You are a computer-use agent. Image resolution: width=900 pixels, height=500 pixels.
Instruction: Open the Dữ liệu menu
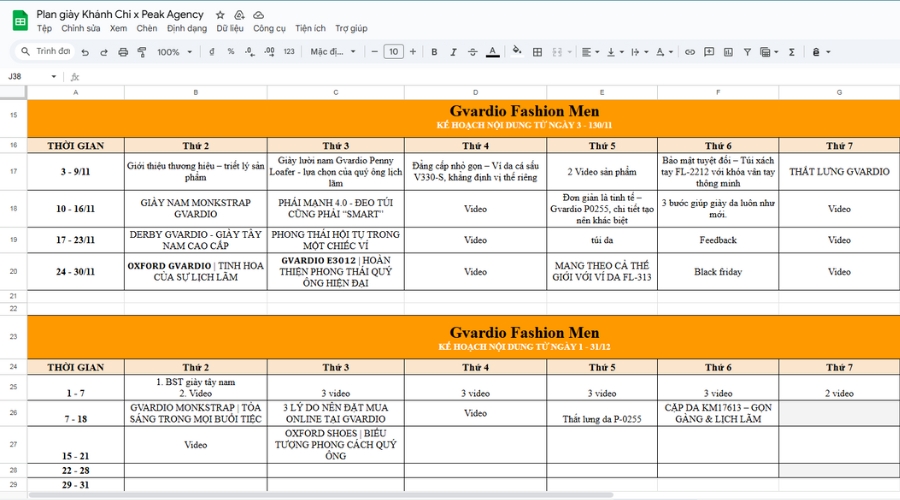point(230,29)
